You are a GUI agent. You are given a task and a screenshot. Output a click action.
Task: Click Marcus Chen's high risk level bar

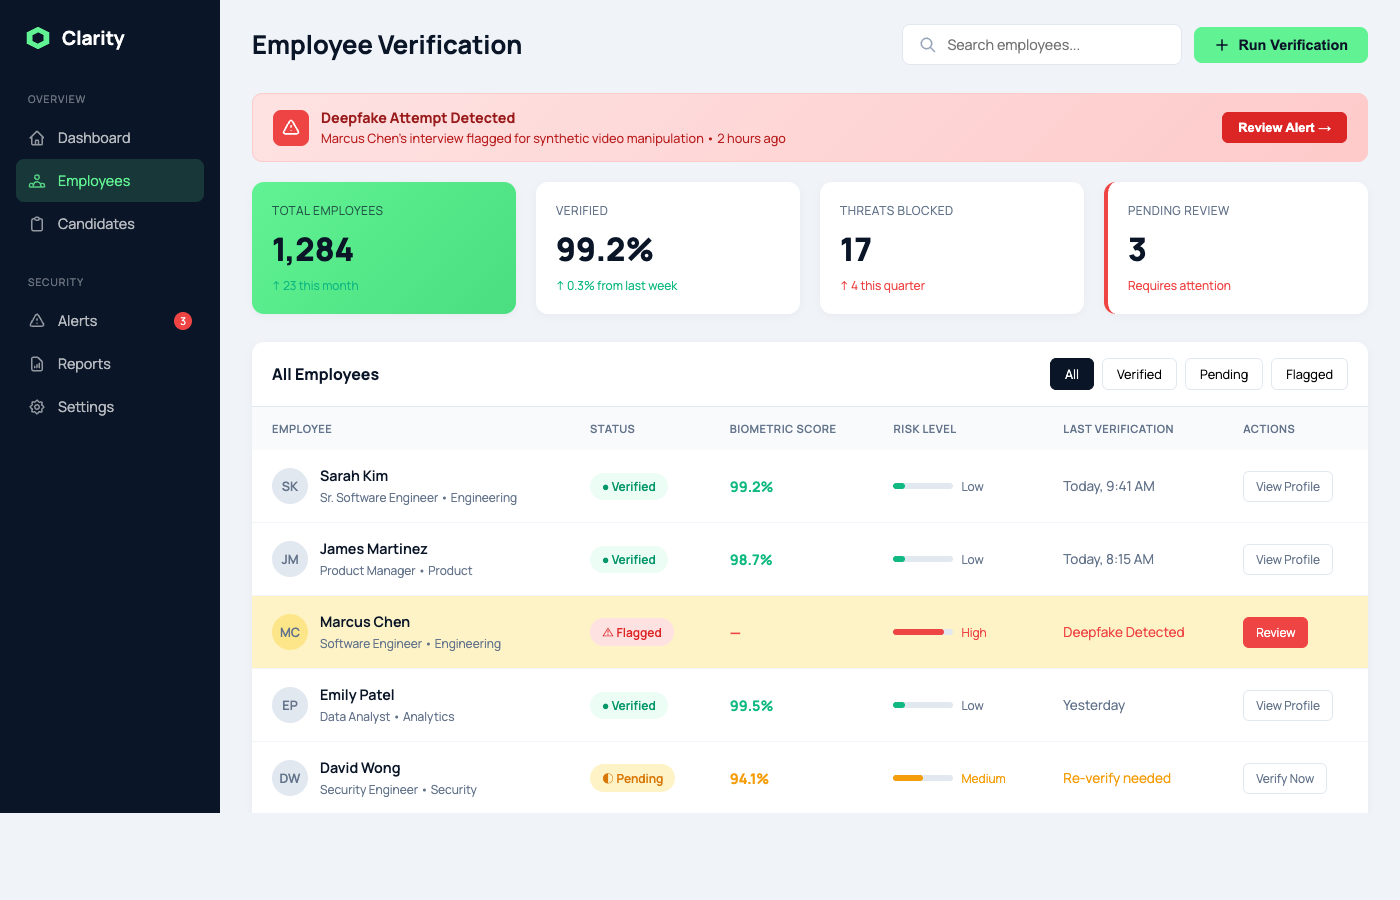pyautogui.click(x=921, y=632)
